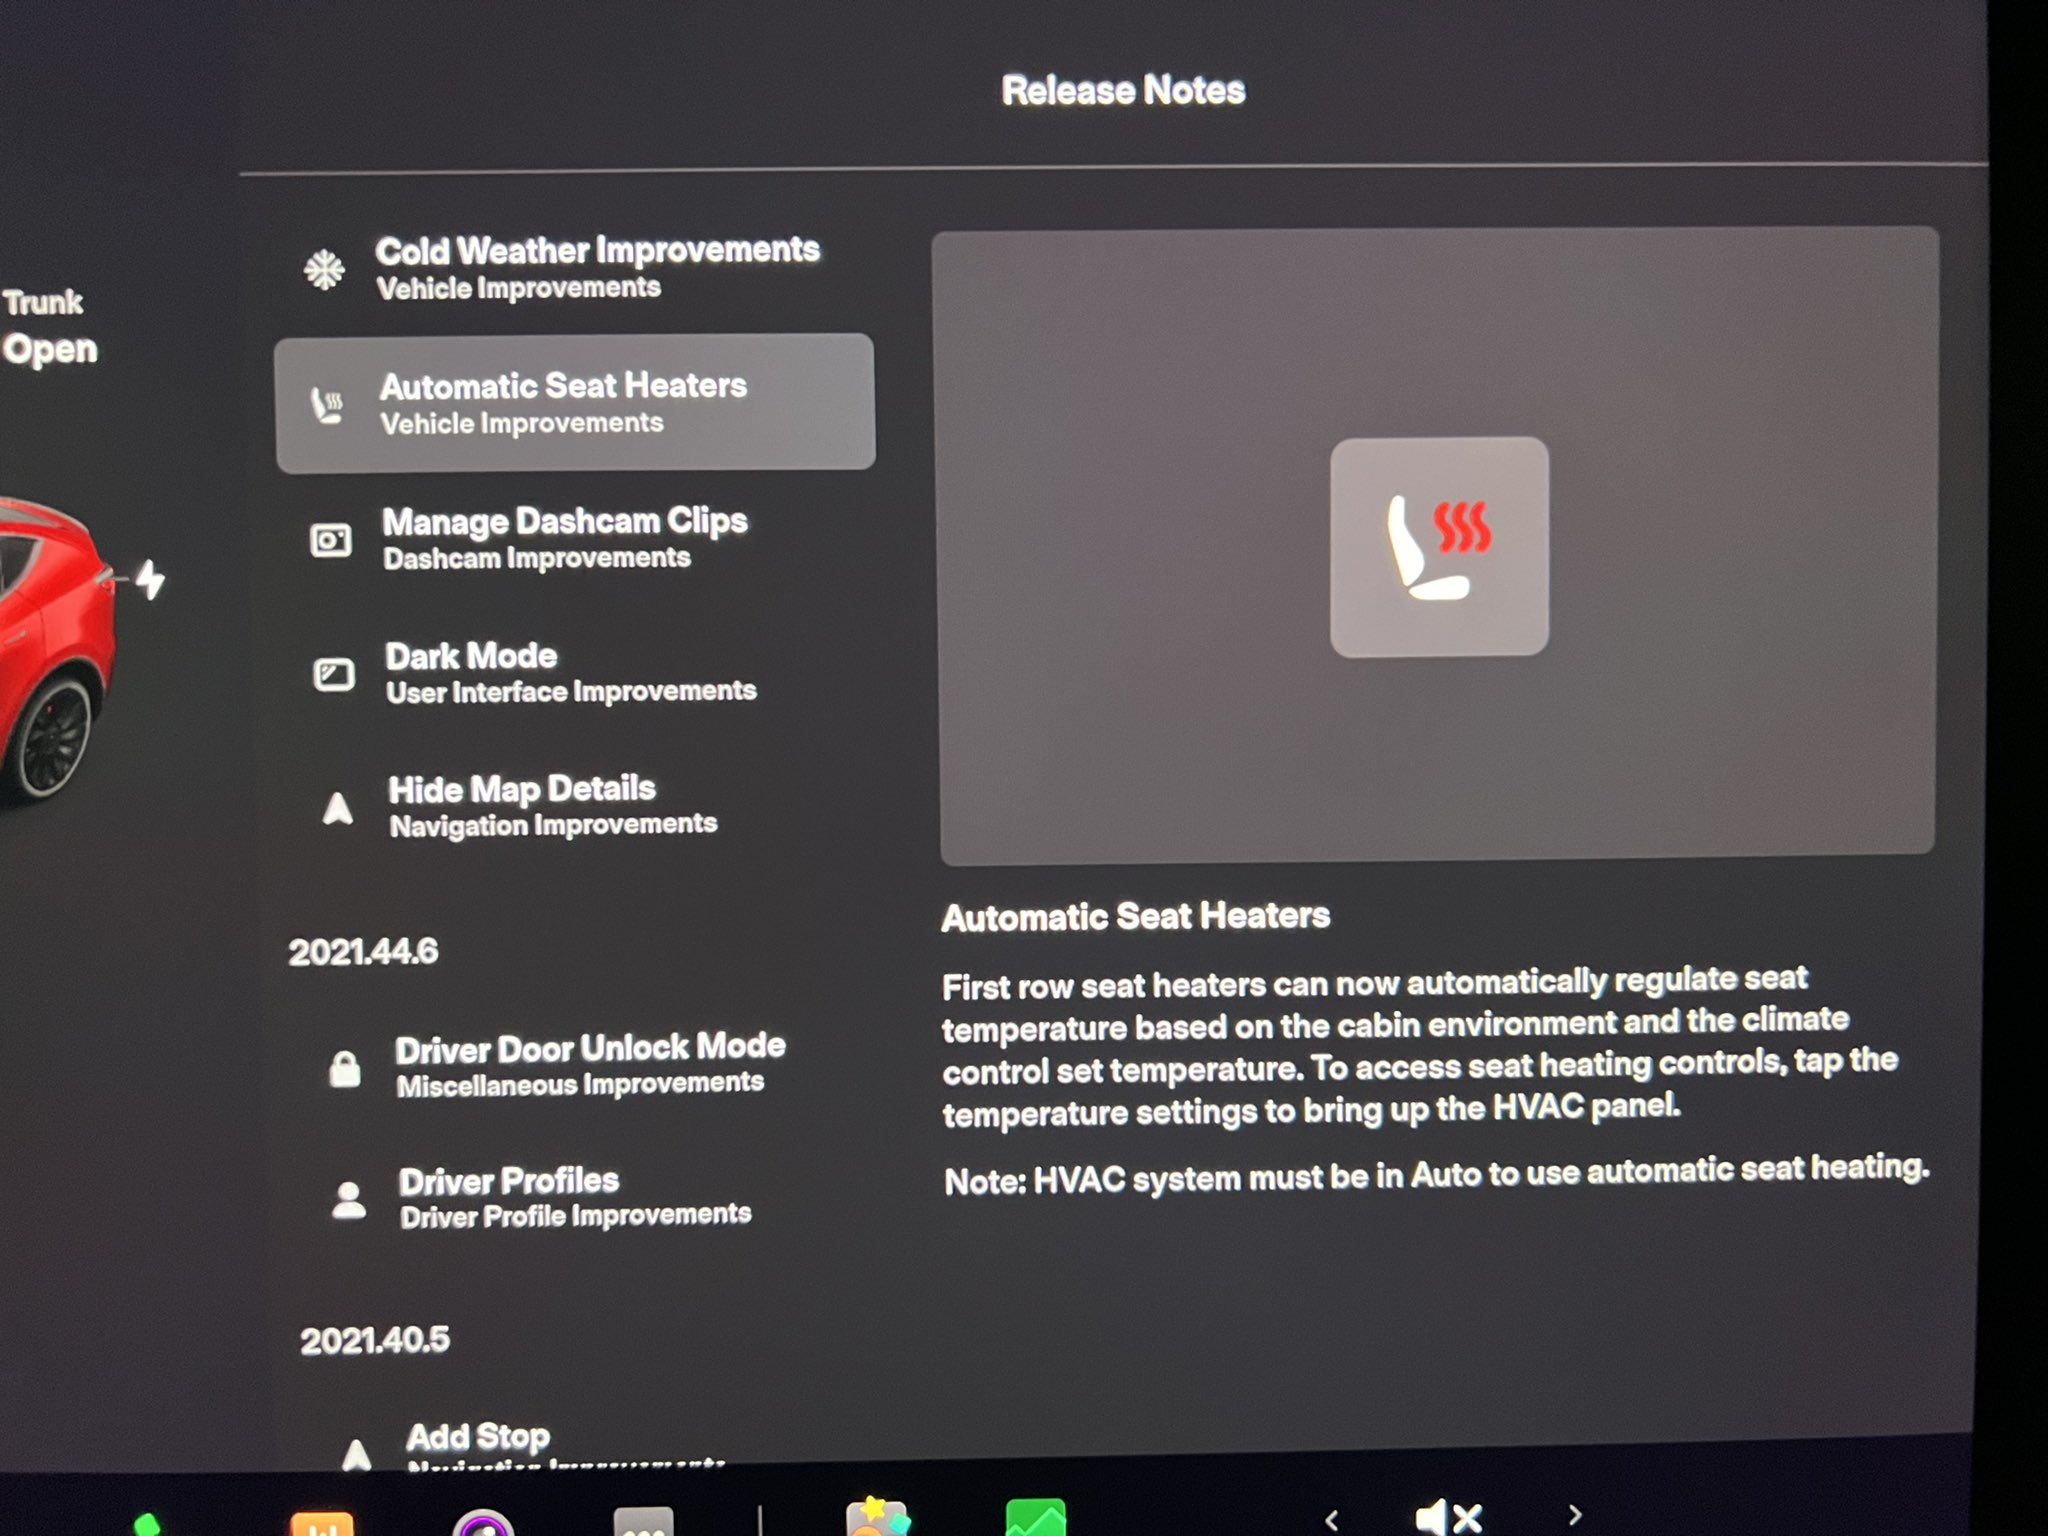Open Add Stop navigation note

click(x=478, y=1438)
